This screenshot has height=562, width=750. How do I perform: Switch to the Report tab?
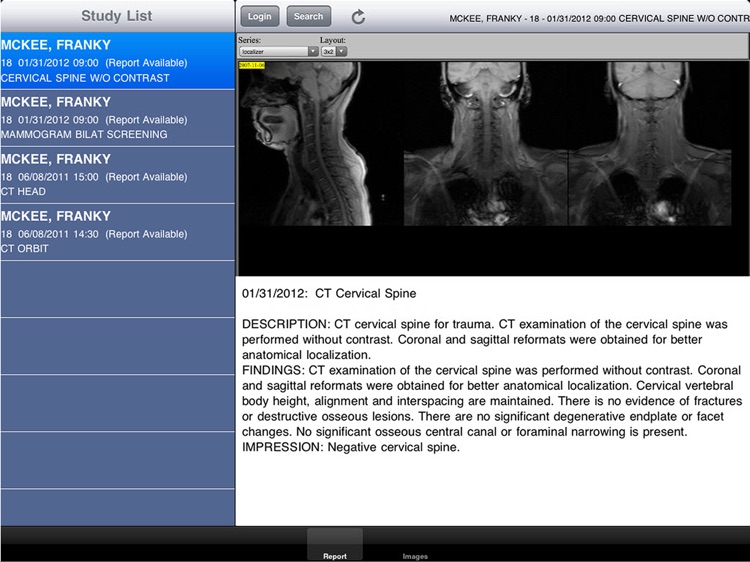click(x=335, y=545)
